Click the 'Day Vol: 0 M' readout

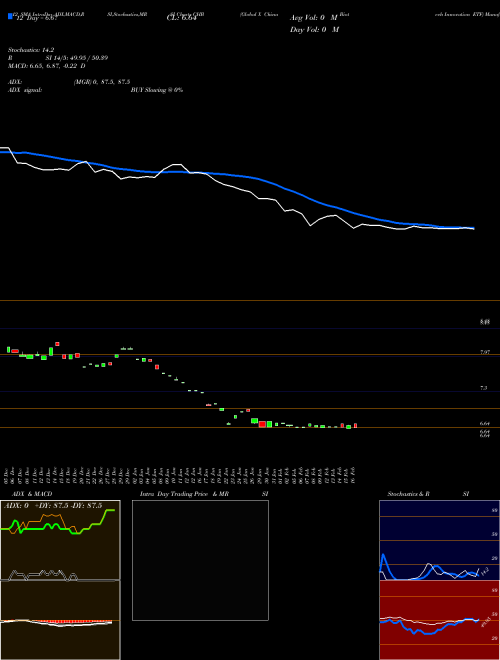[314, 29]
